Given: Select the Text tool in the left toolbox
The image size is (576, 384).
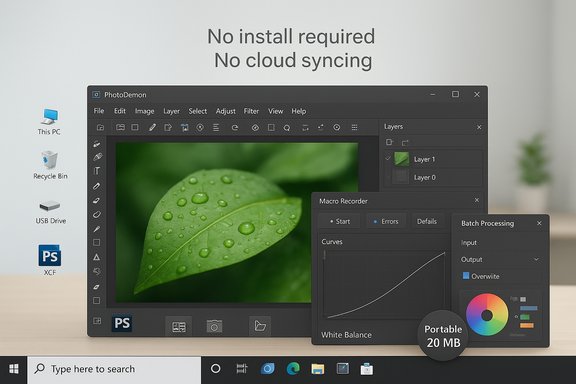Looking at the screenshot, I should pos(97,171).
